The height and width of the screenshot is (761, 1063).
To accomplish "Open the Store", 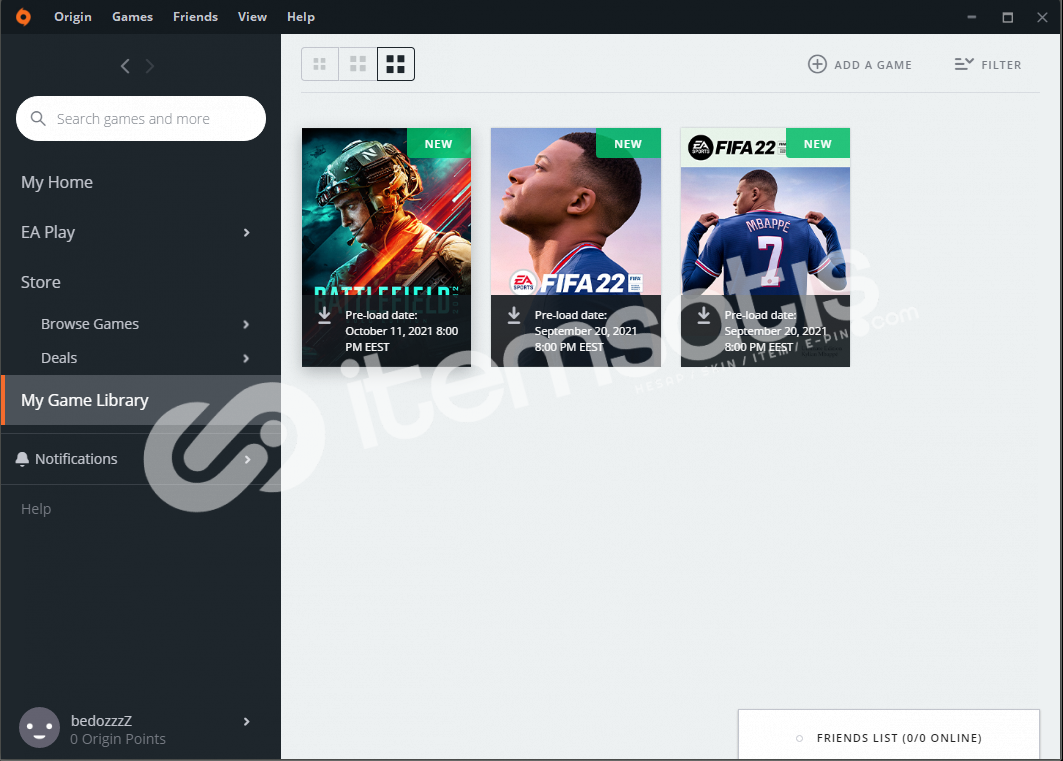I will (x=41, y=282).
